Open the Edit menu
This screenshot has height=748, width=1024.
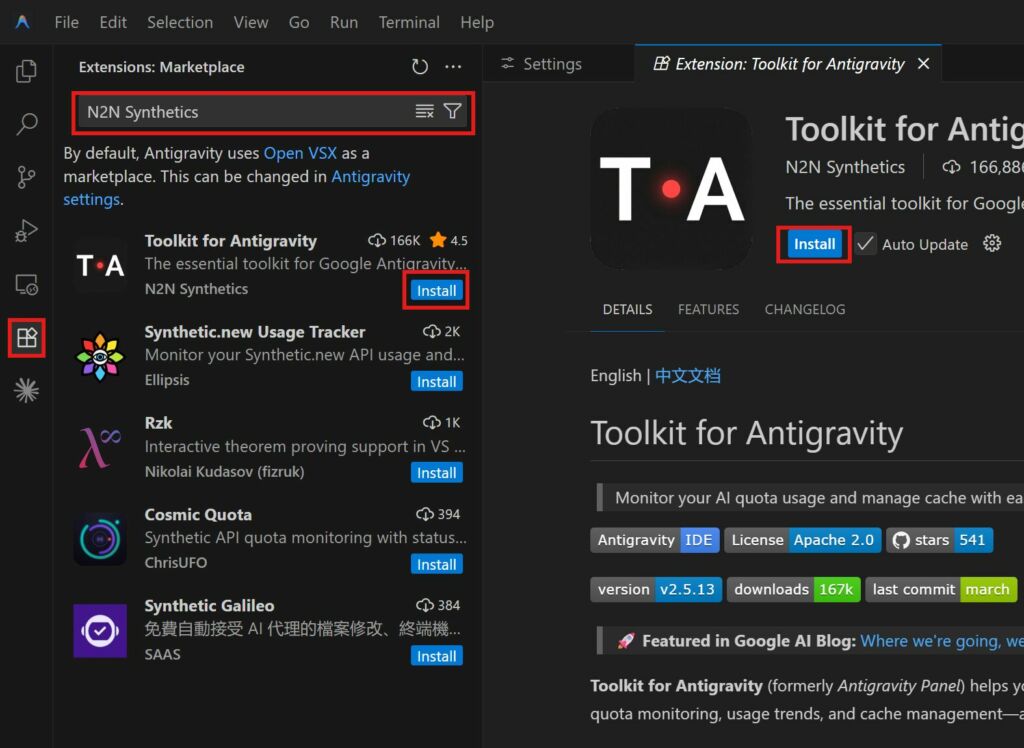tap(113, 22)
